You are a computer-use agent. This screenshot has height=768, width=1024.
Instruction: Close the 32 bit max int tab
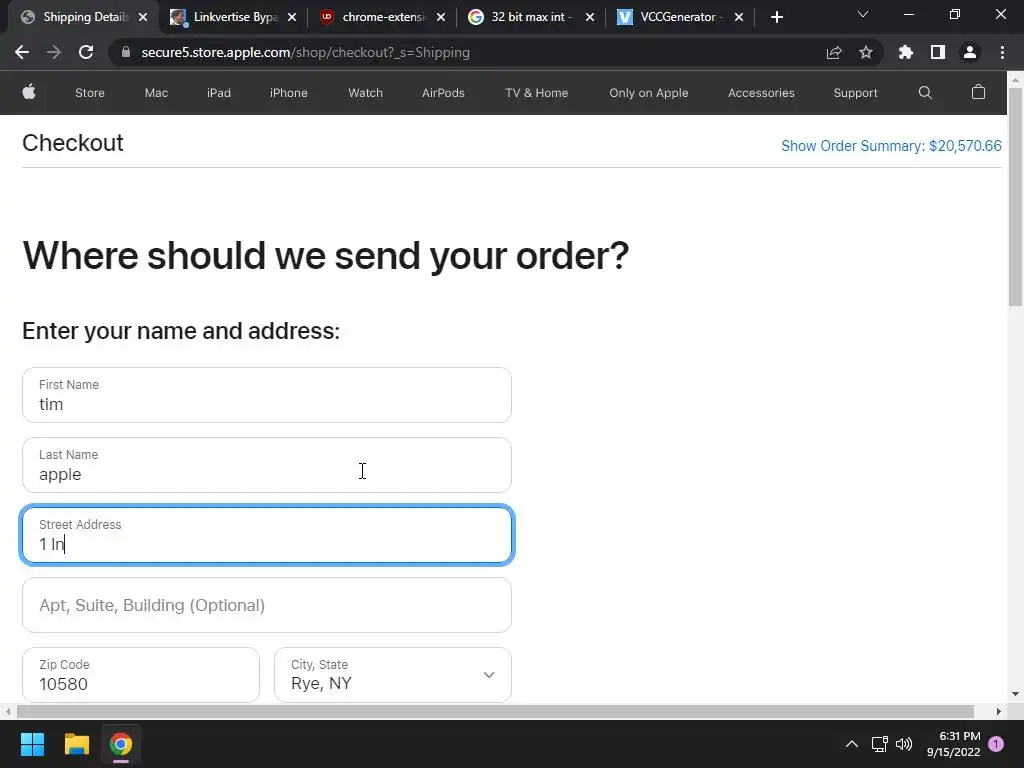[x=590, y=17]
